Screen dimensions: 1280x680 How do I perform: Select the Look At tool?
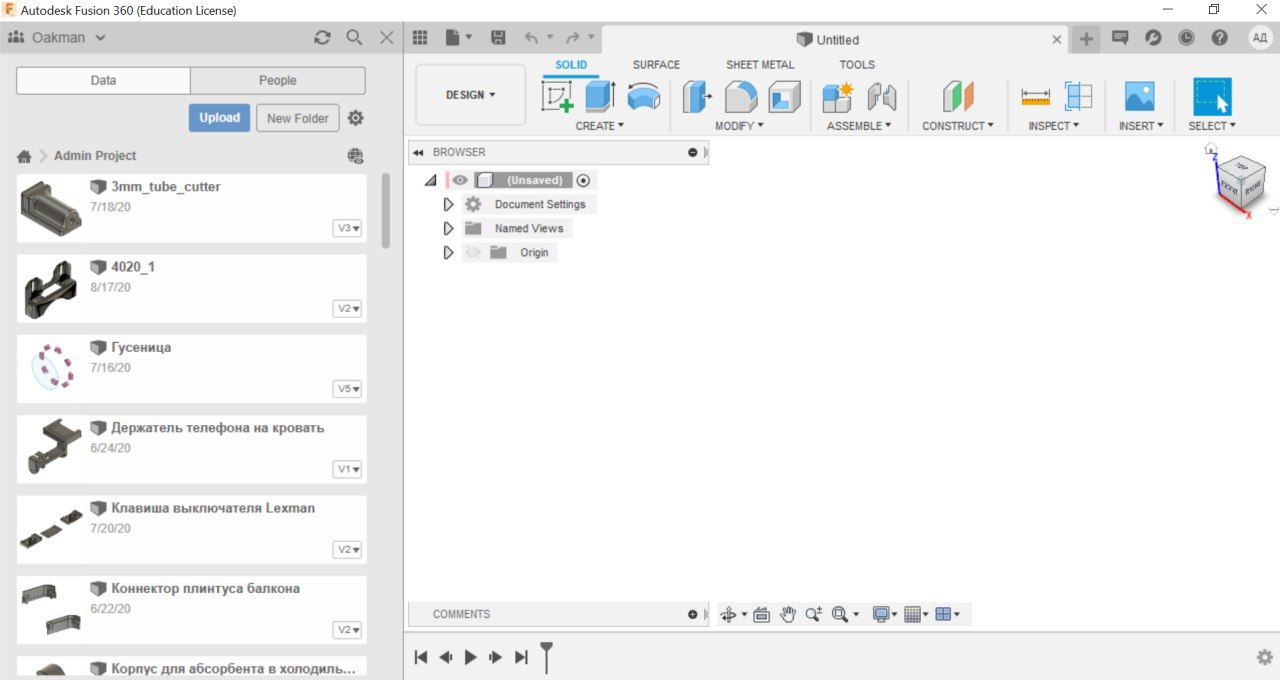[x=761, y=614]
